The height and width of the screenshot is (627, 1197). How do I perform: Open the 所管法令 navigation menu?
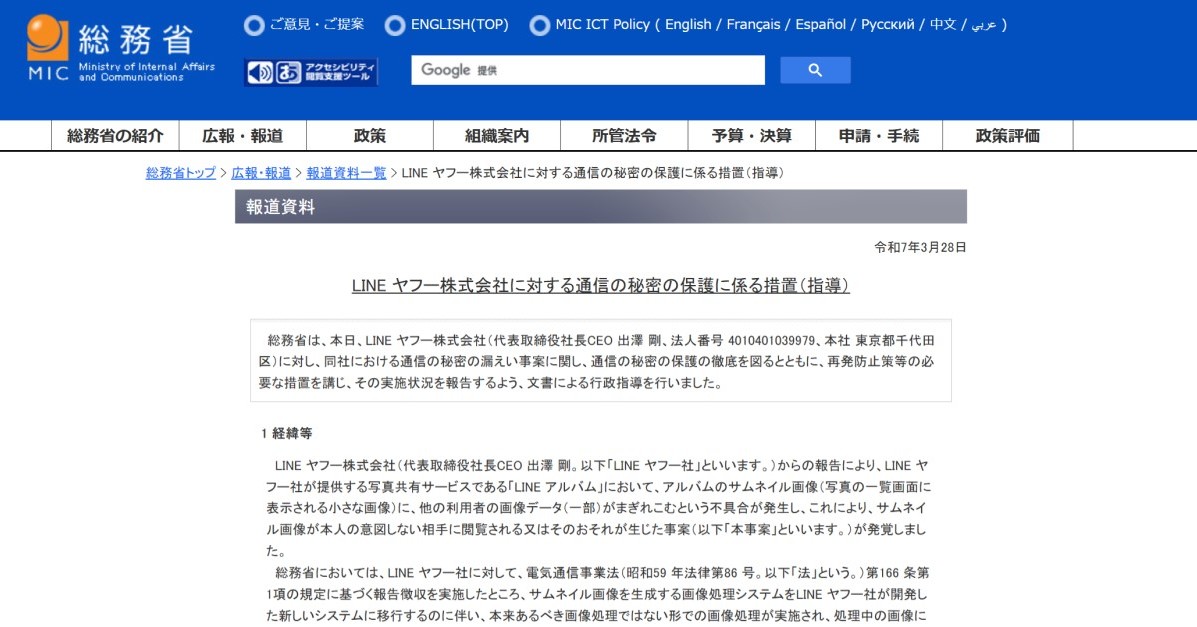pyautogui.click(x=624, y=136)
